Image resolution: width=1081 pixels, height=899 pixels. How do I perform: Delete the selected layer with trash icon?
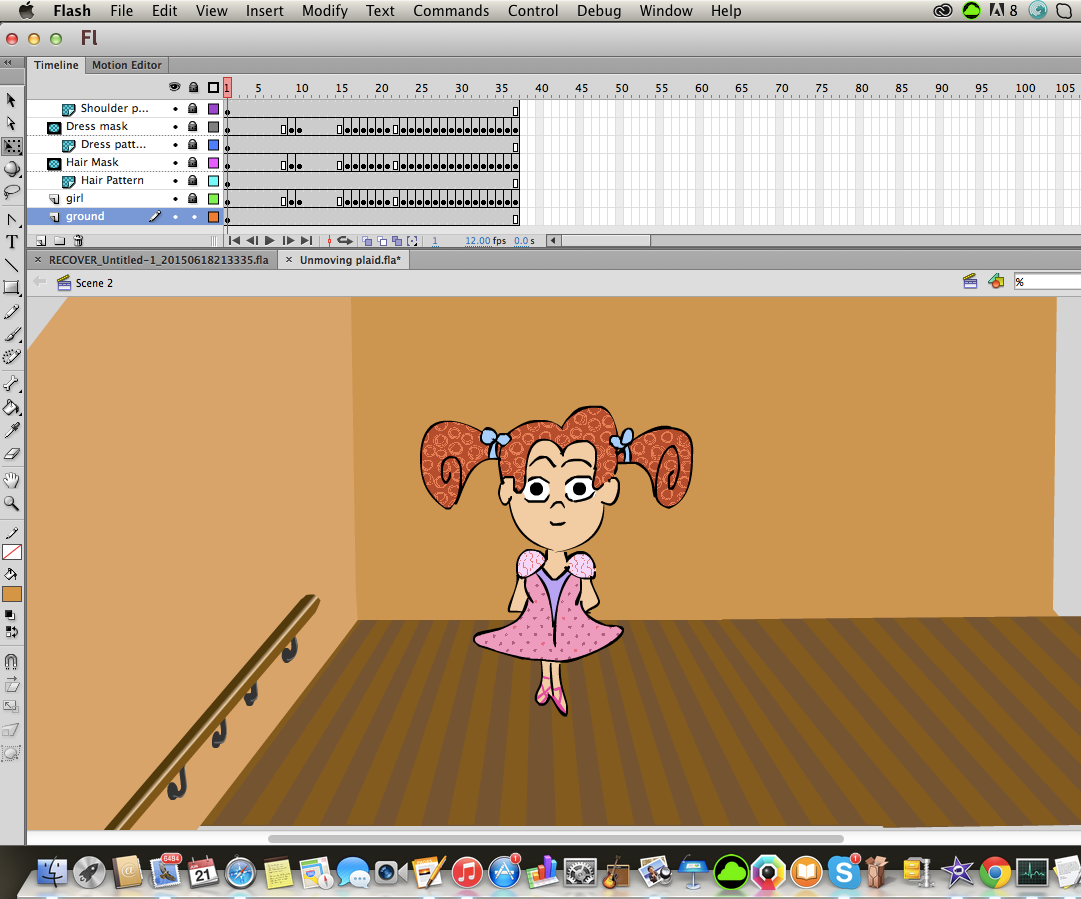point(78,240)
